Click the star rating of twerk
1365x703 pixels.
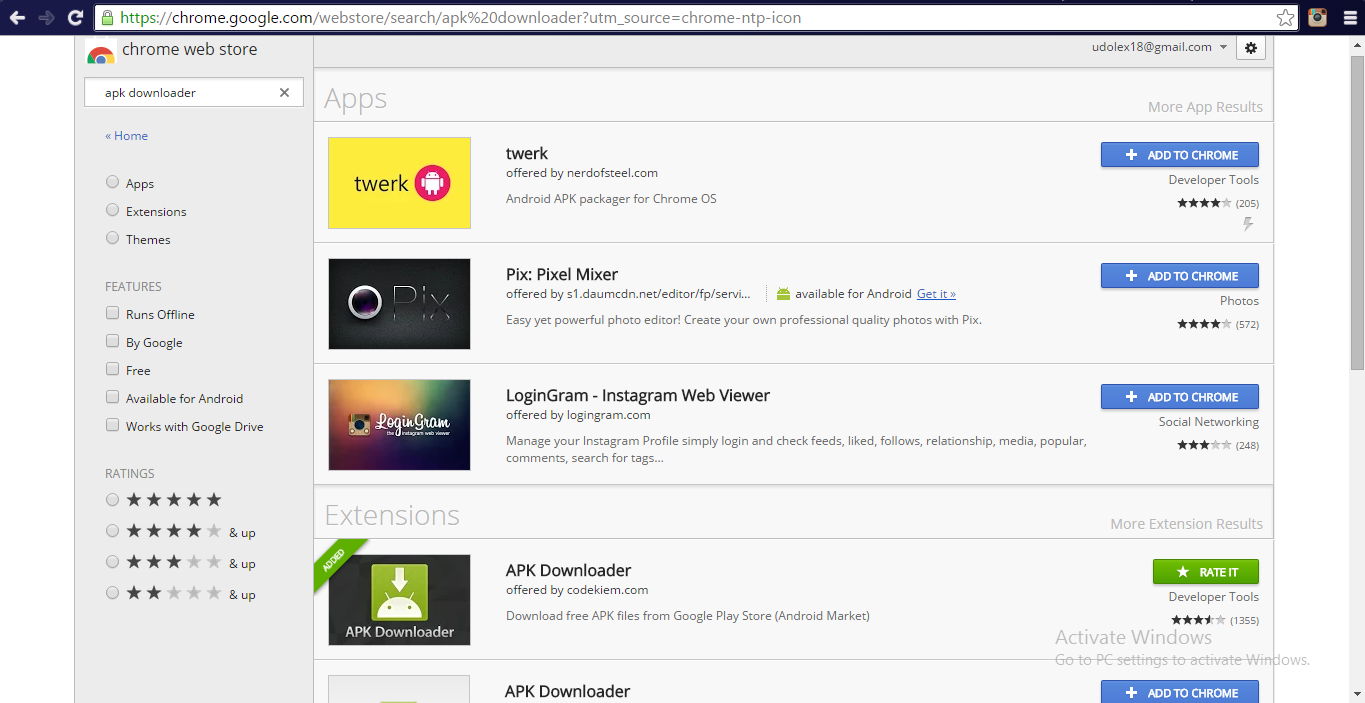pos(1204,203)
